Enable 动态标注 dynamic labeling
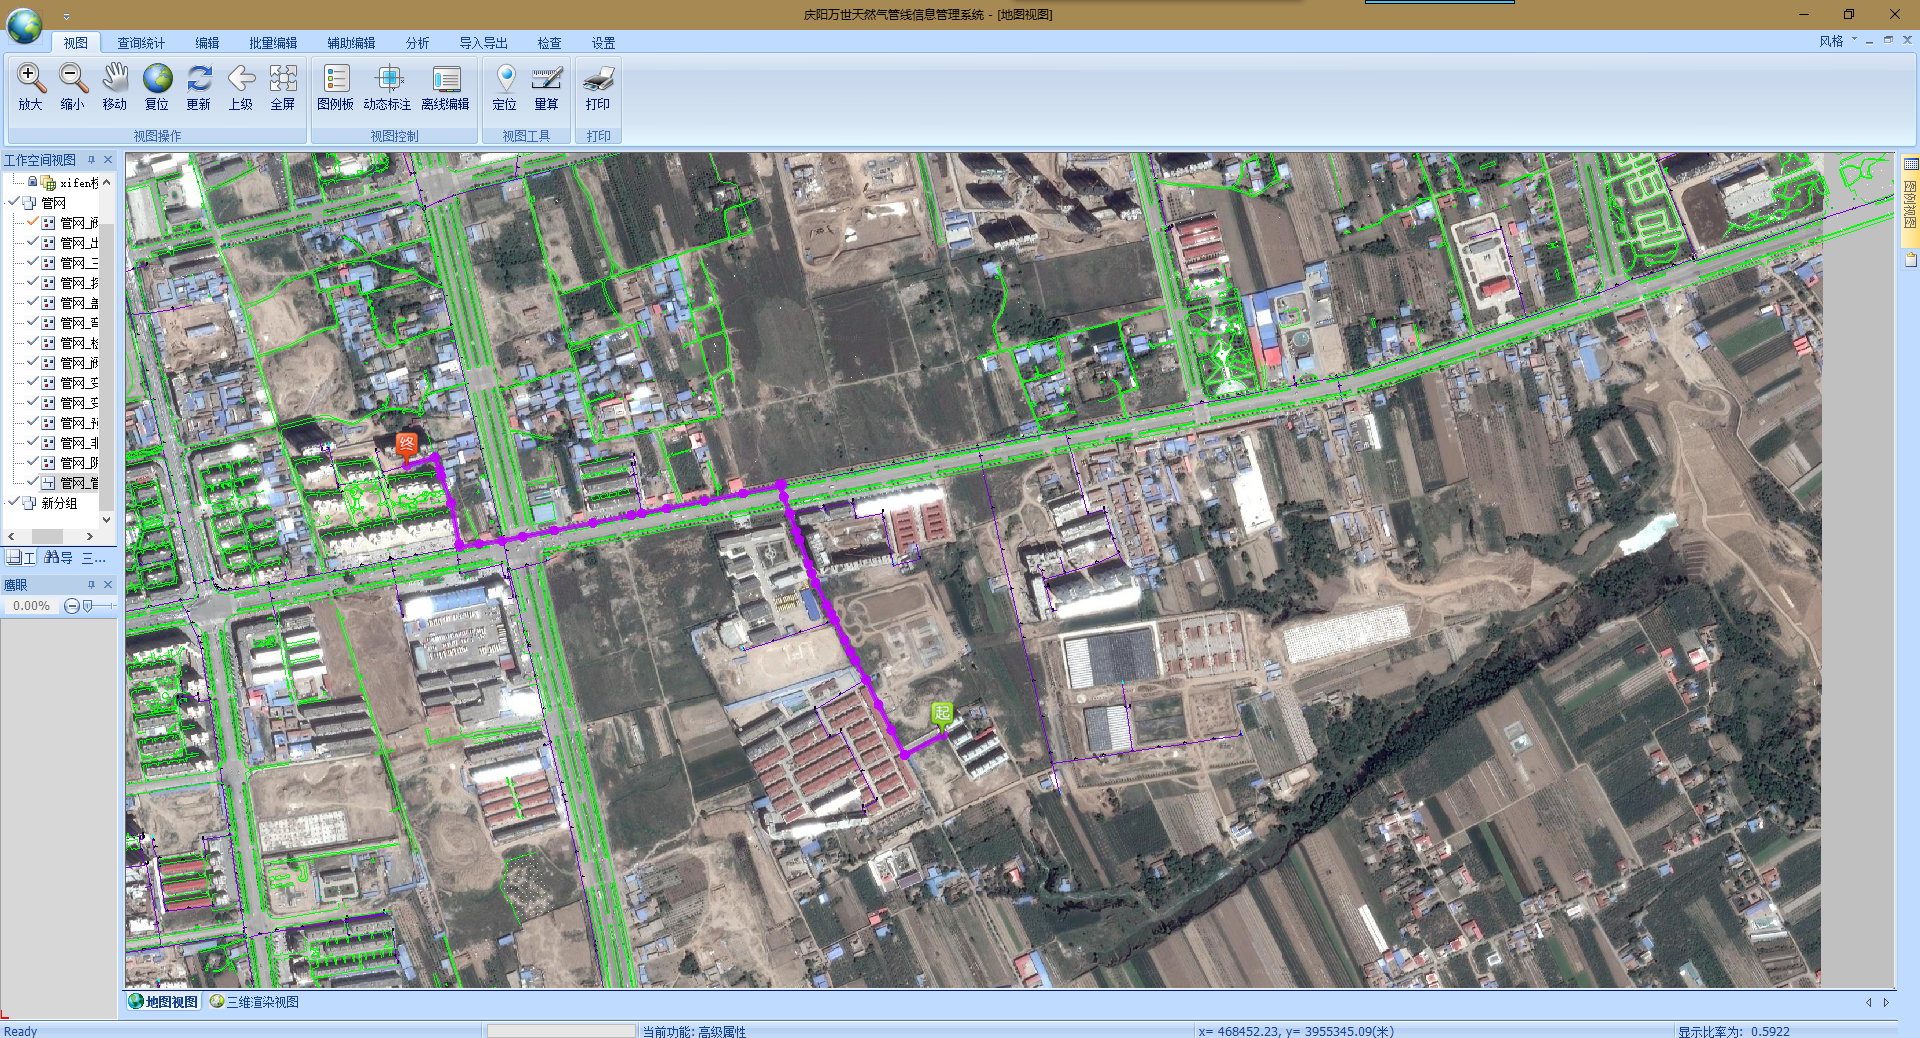The height and width of the screenshot is (1038, 1920). point(387,86)
